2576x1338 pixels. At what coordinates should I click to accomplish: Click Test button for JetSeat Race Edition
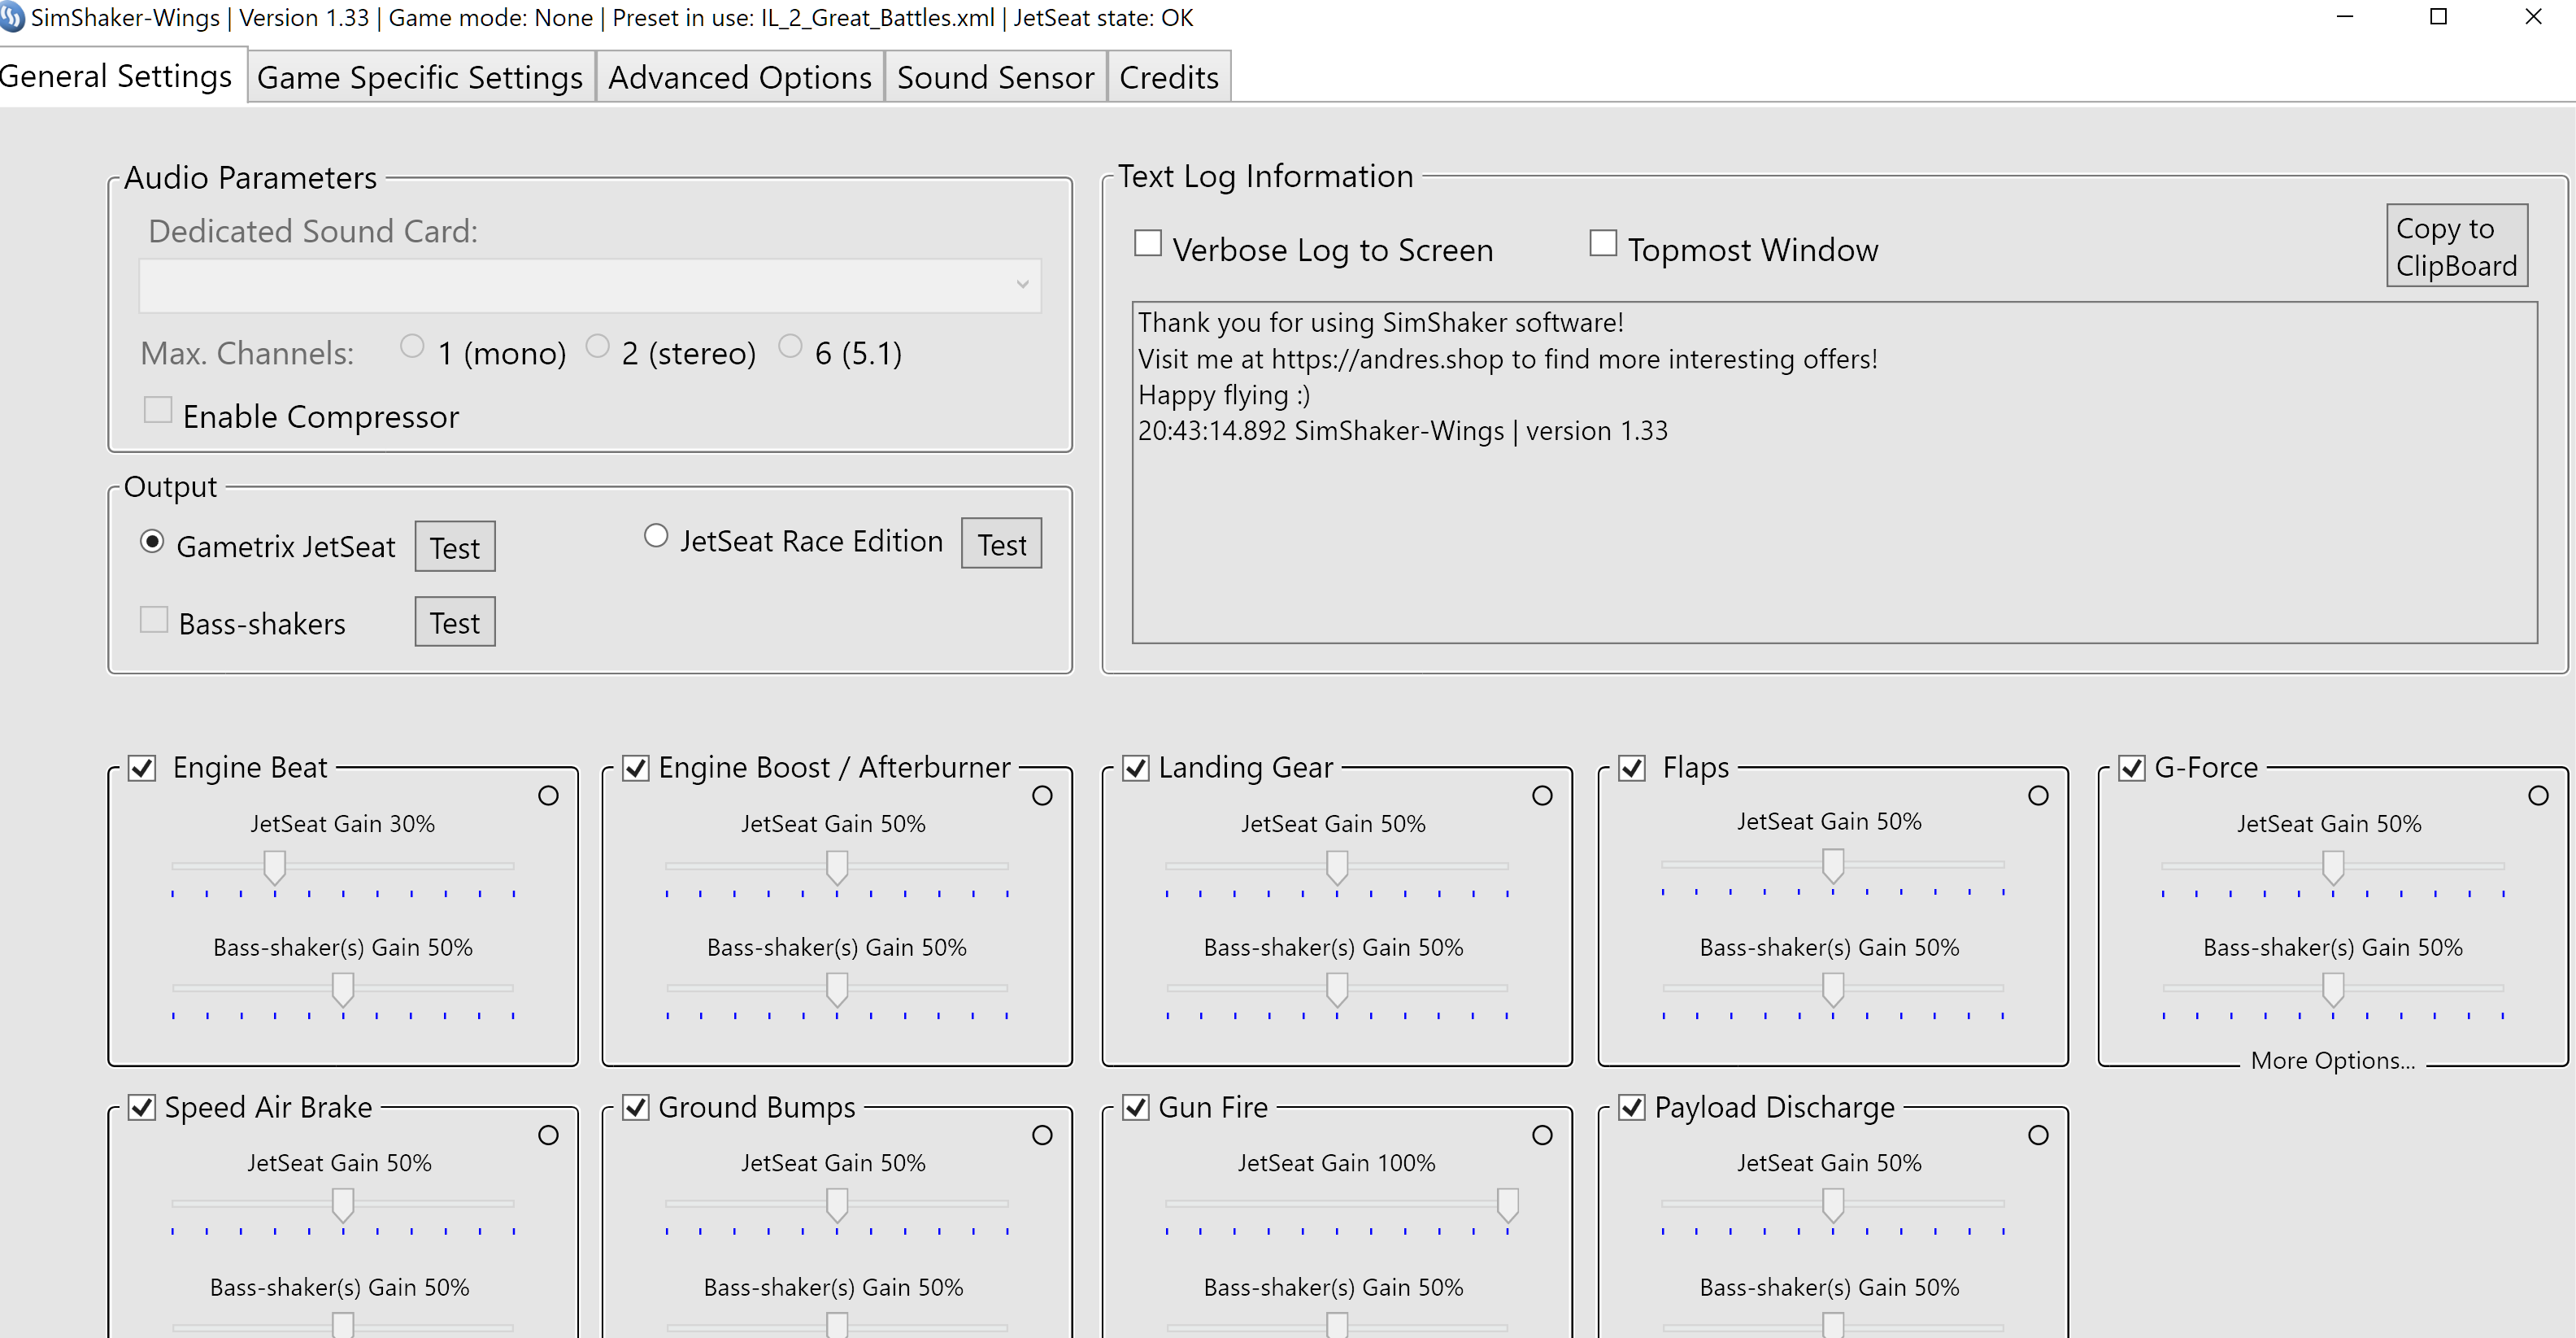[x=1001, y=544]
